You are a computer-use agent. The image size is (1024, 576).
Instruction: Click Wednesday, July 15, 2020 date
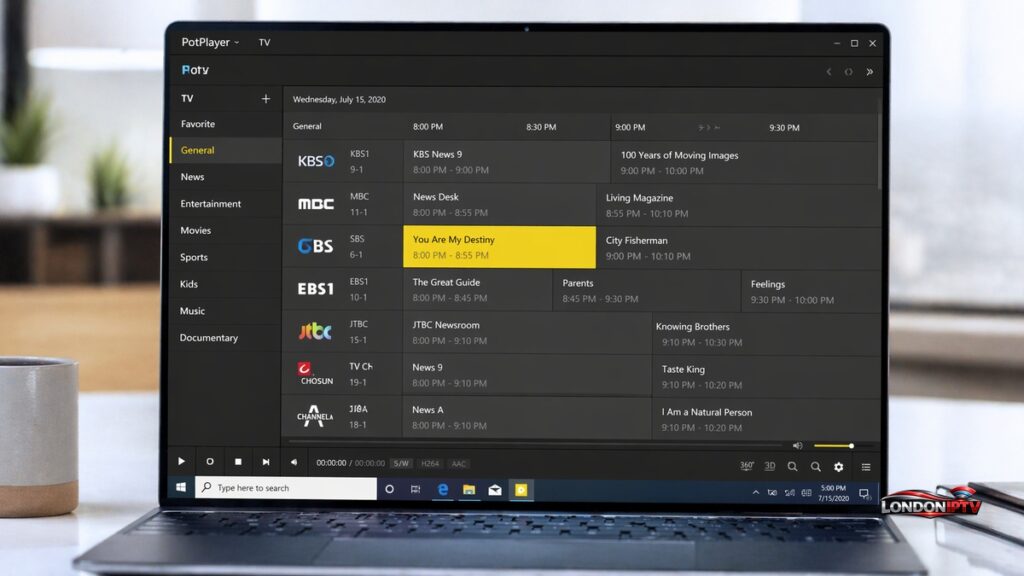click(x=339, y=99)
